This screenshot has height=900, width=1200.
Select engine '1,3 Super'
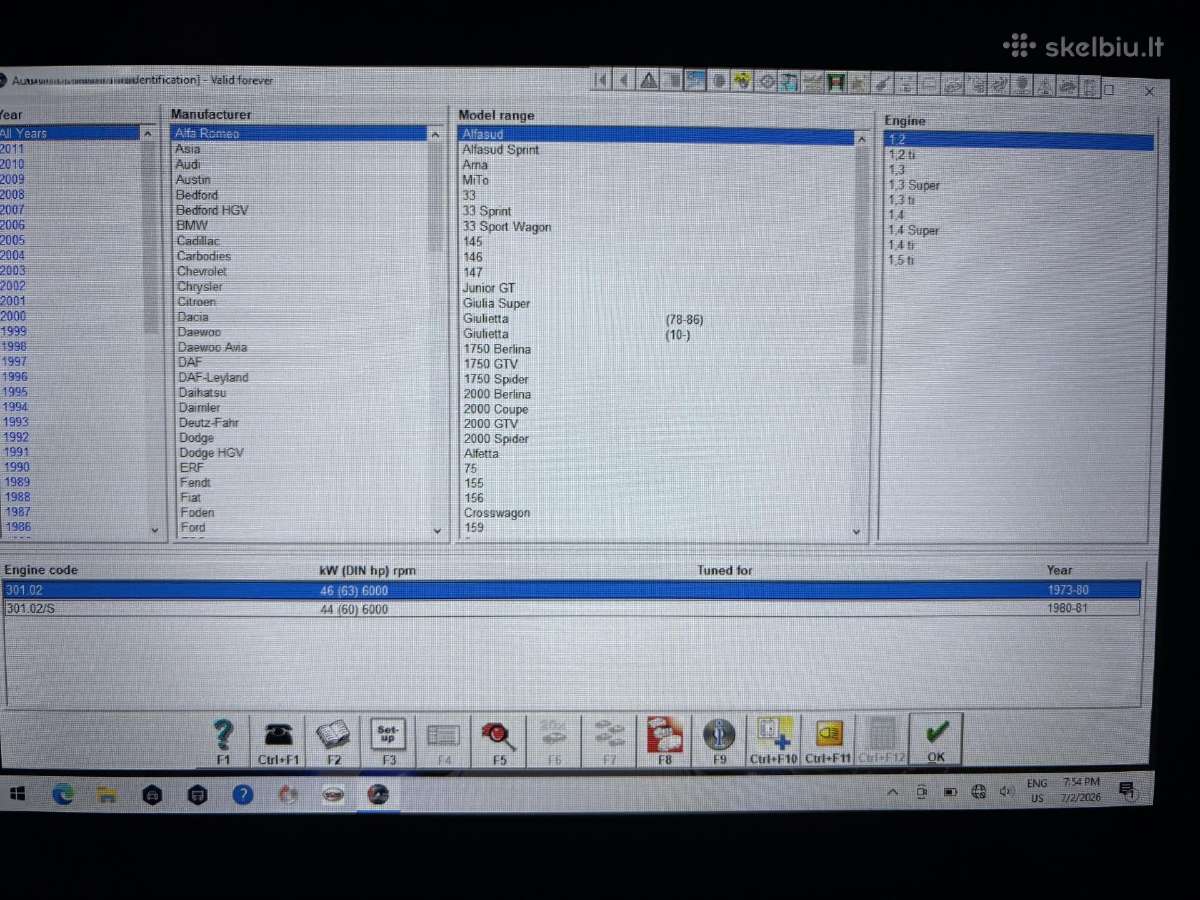[x=914, y=185]
